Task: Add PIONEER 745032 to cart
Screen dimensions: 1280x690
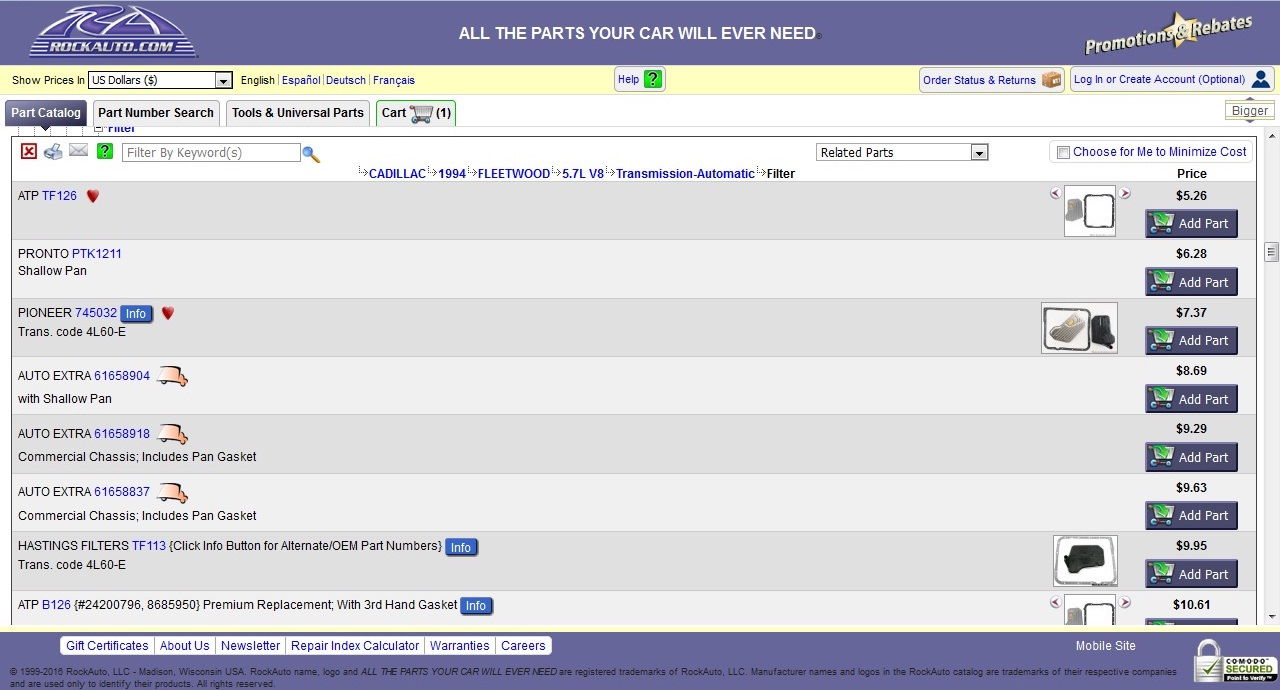Action: 1191,340
